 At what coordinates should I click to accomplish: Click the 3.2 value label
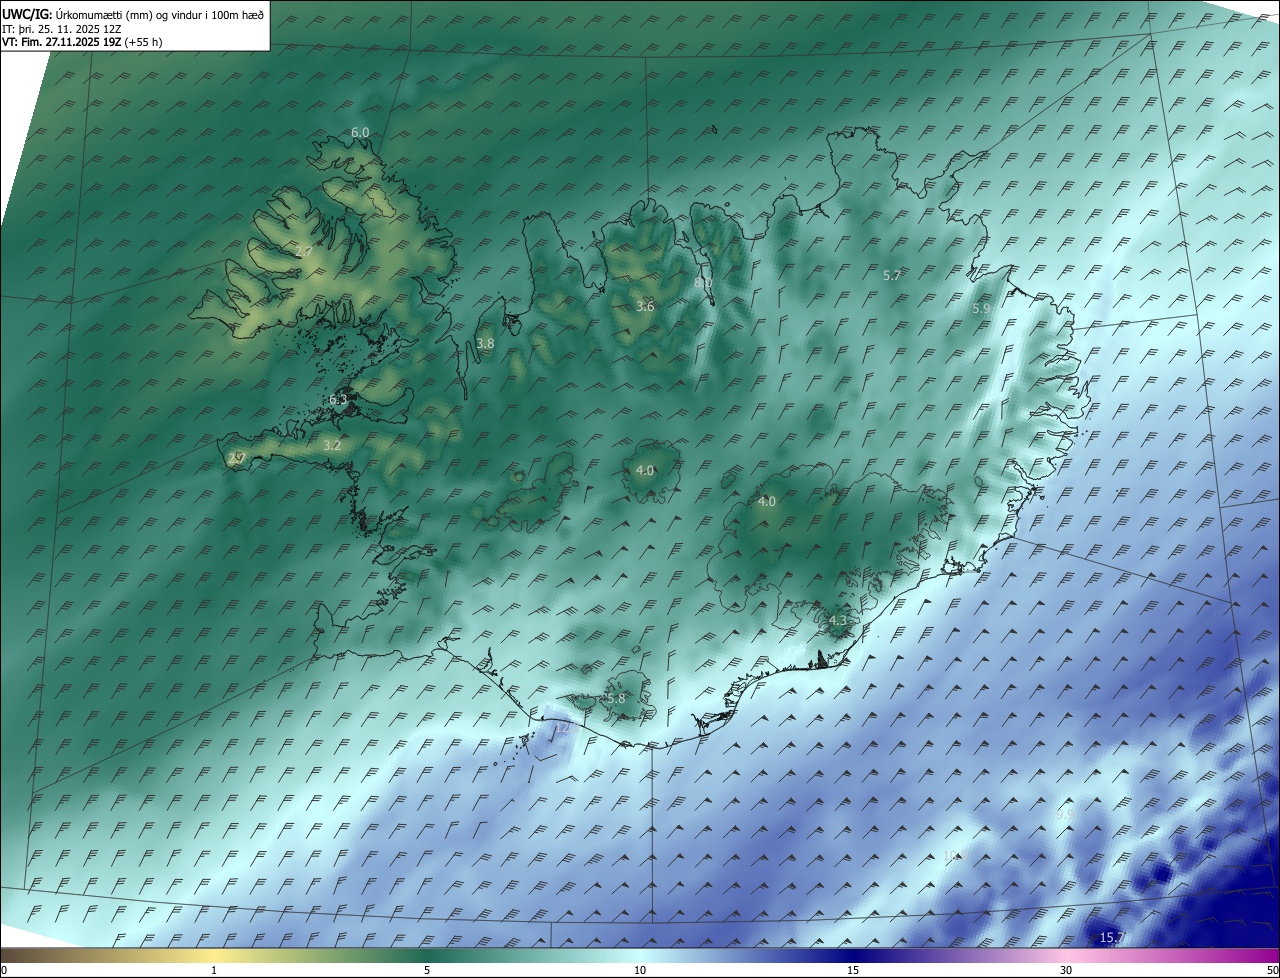(x=333, y=446)
